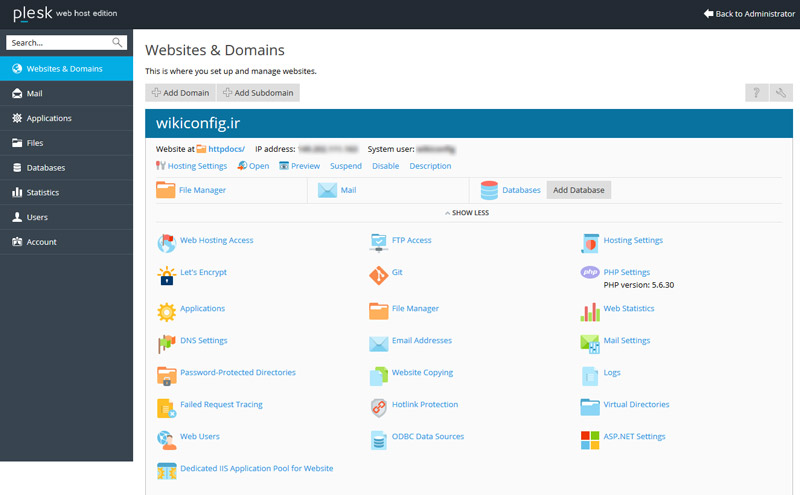Screen dimensions: 800x495
Task: Click the search magnifier icon
Action: pyautogui.click(x=117, y=42)
